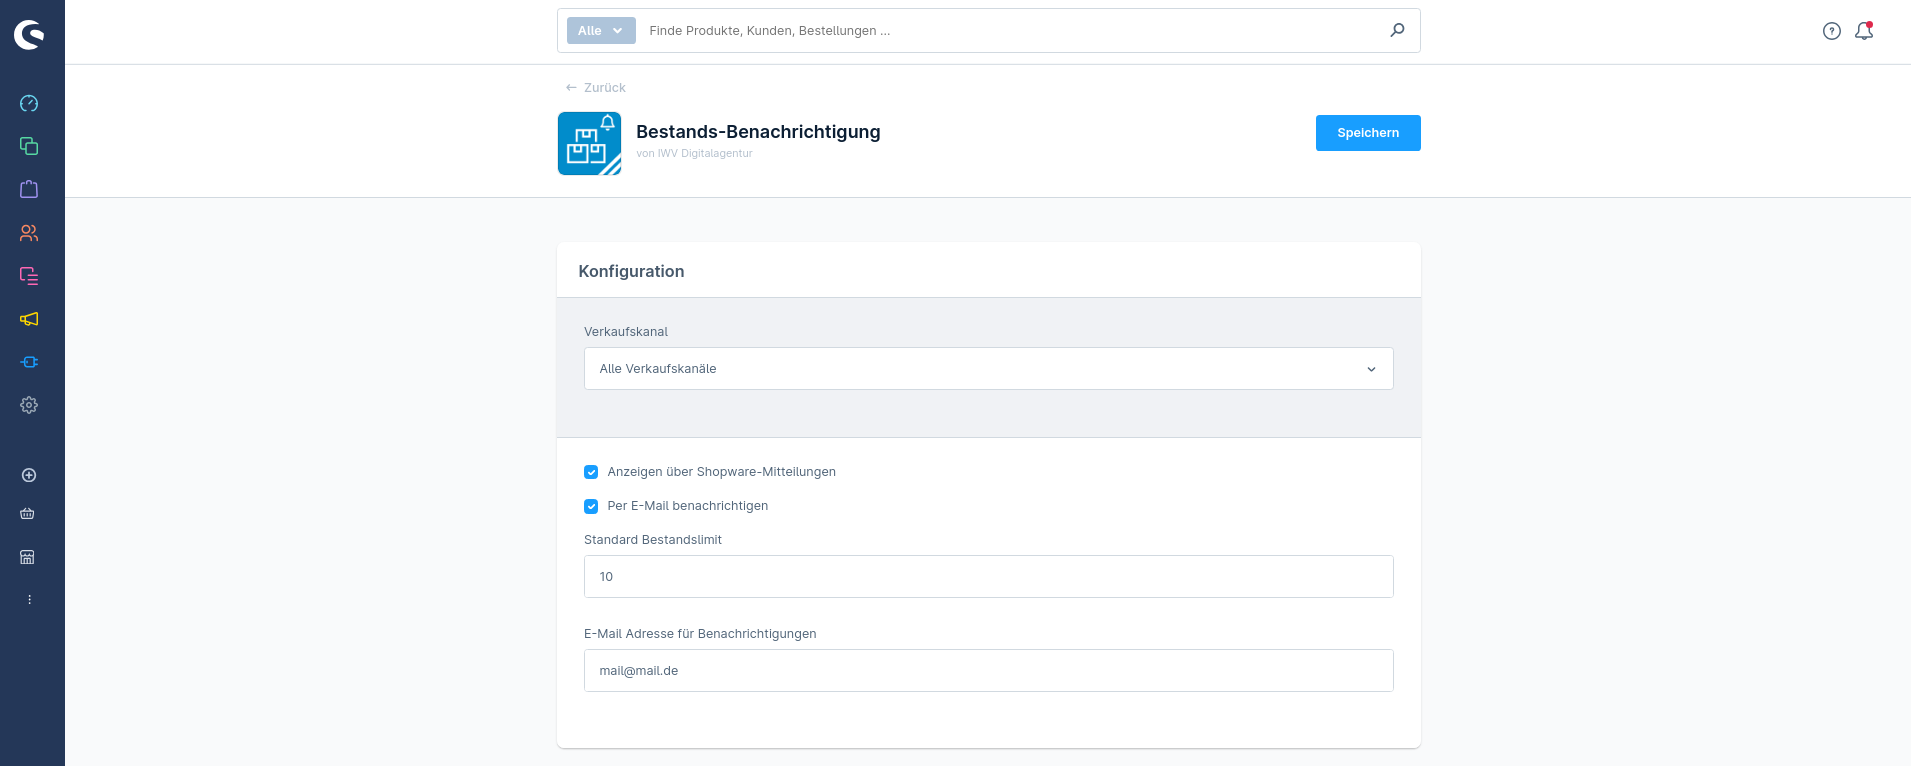The width and height of the screenshot is (1911, 766).
Task: Click the add sales channel plus icon
Action: pyautogui.click(x=29, y=475)
